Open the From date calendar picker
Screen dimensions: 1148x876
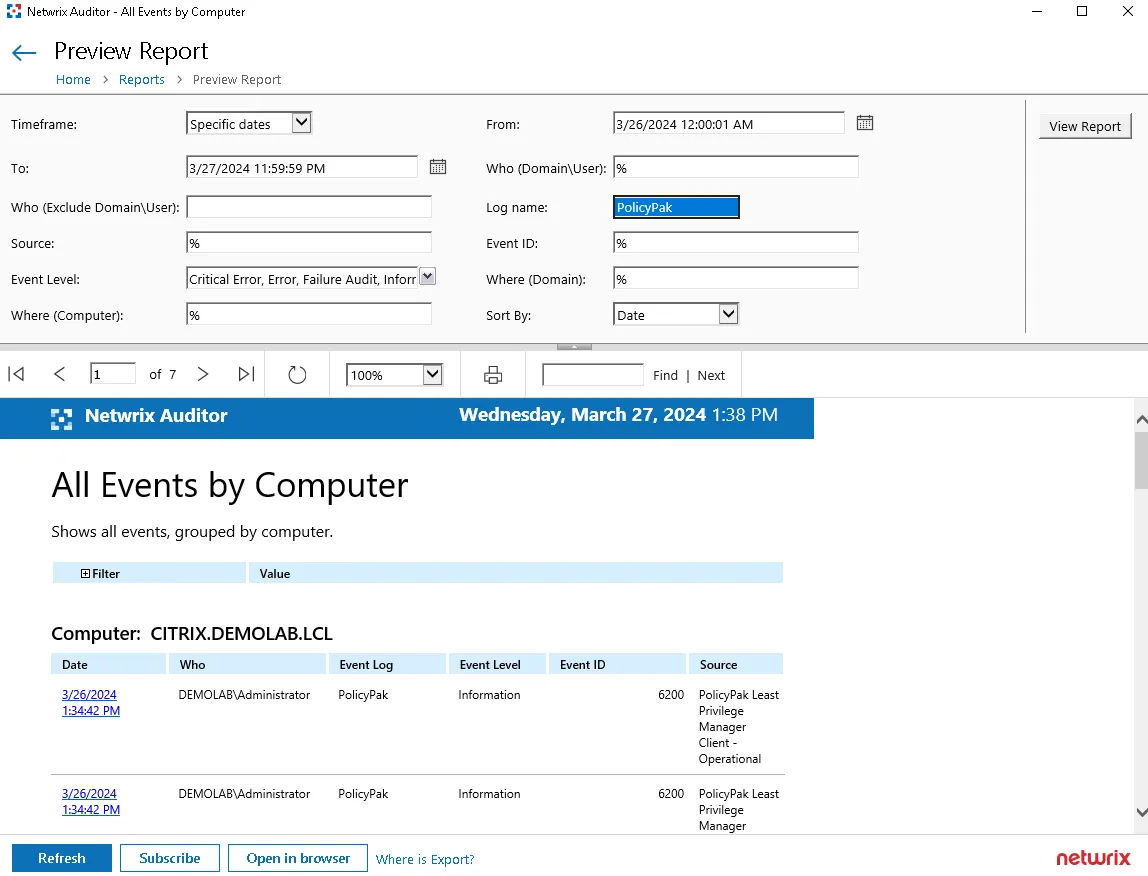click(x=865, y=123)
